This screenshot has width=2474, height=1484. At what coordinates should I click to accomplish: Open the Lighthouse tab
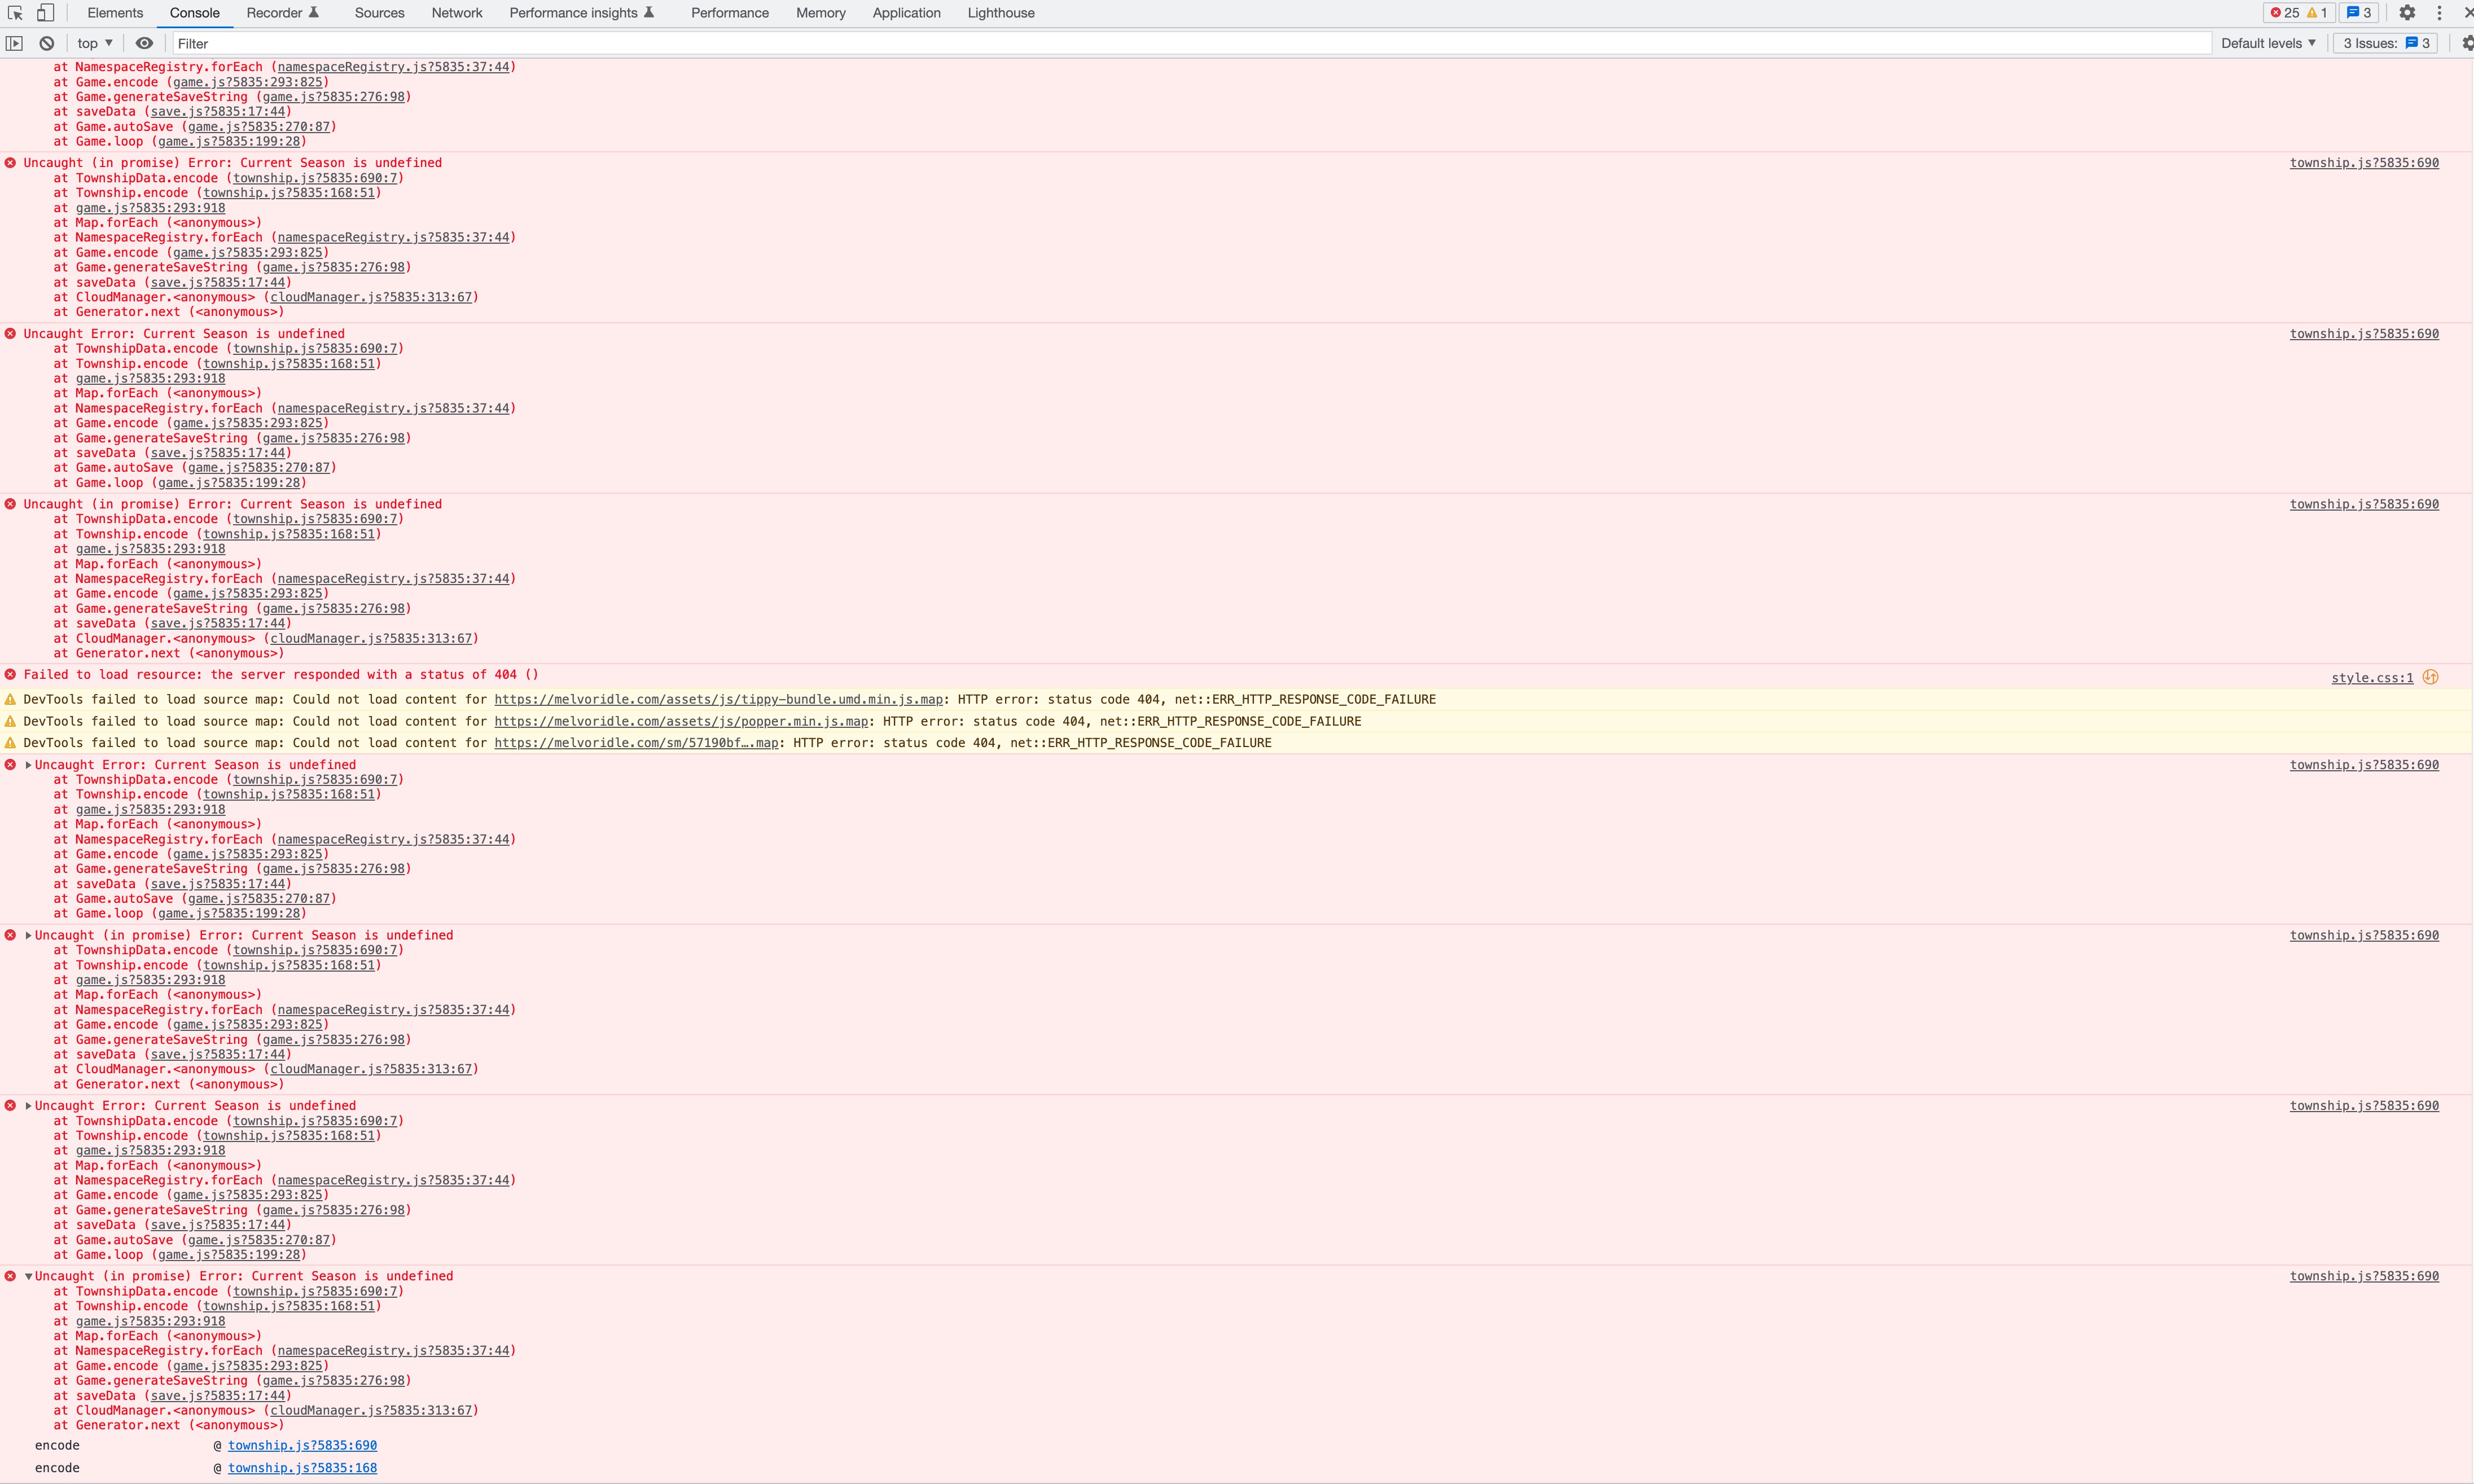pos(1000,13)
